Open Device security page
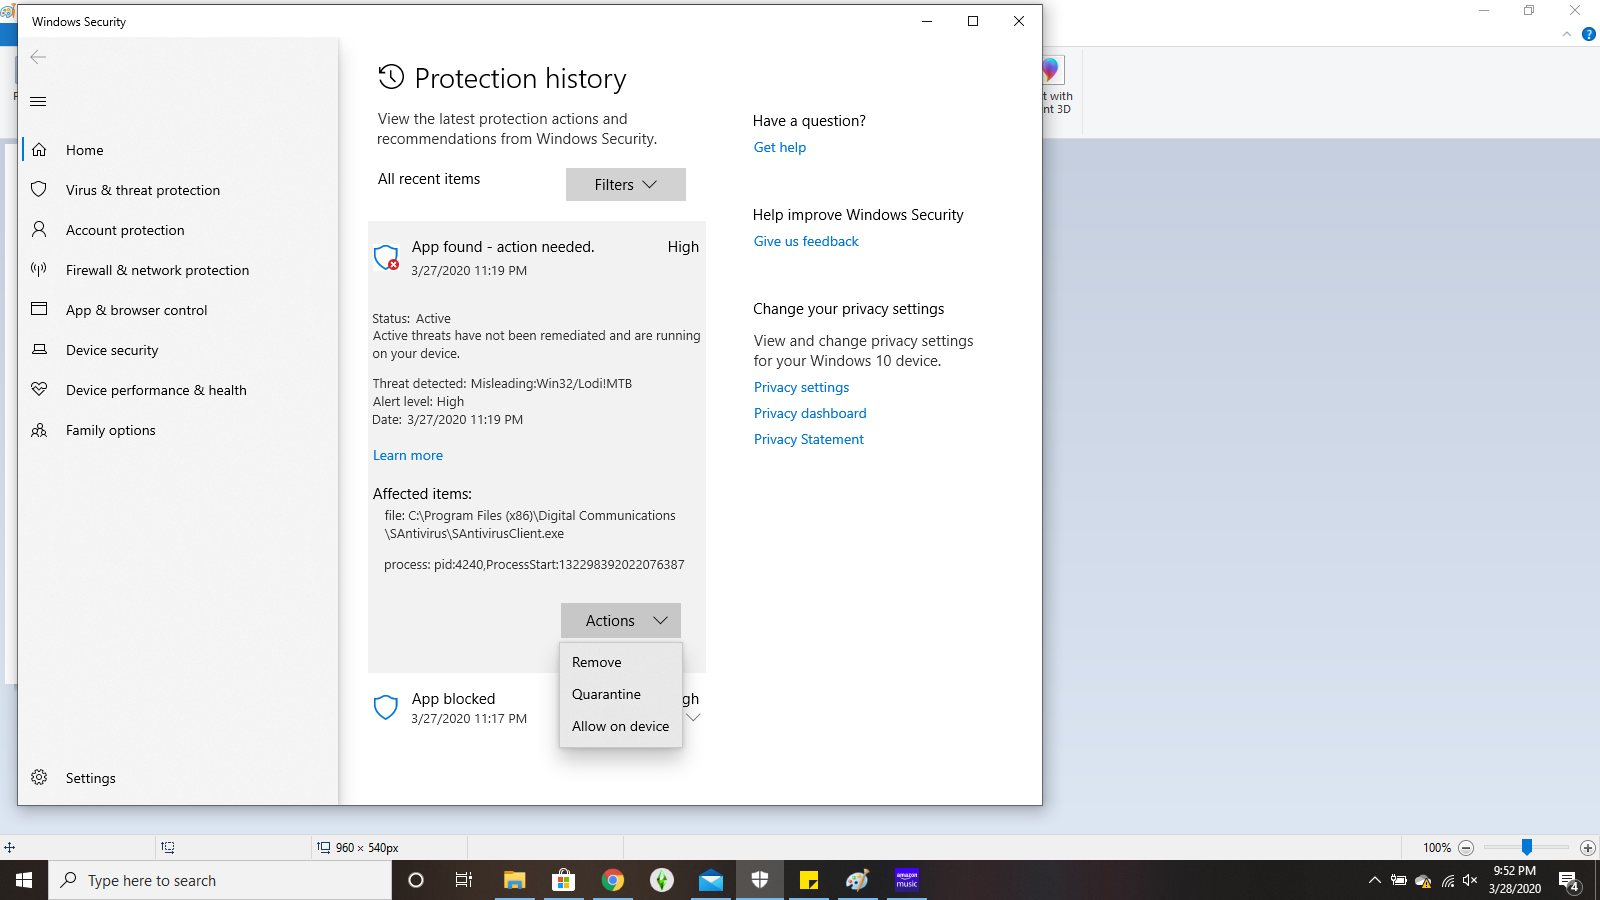 178,350
